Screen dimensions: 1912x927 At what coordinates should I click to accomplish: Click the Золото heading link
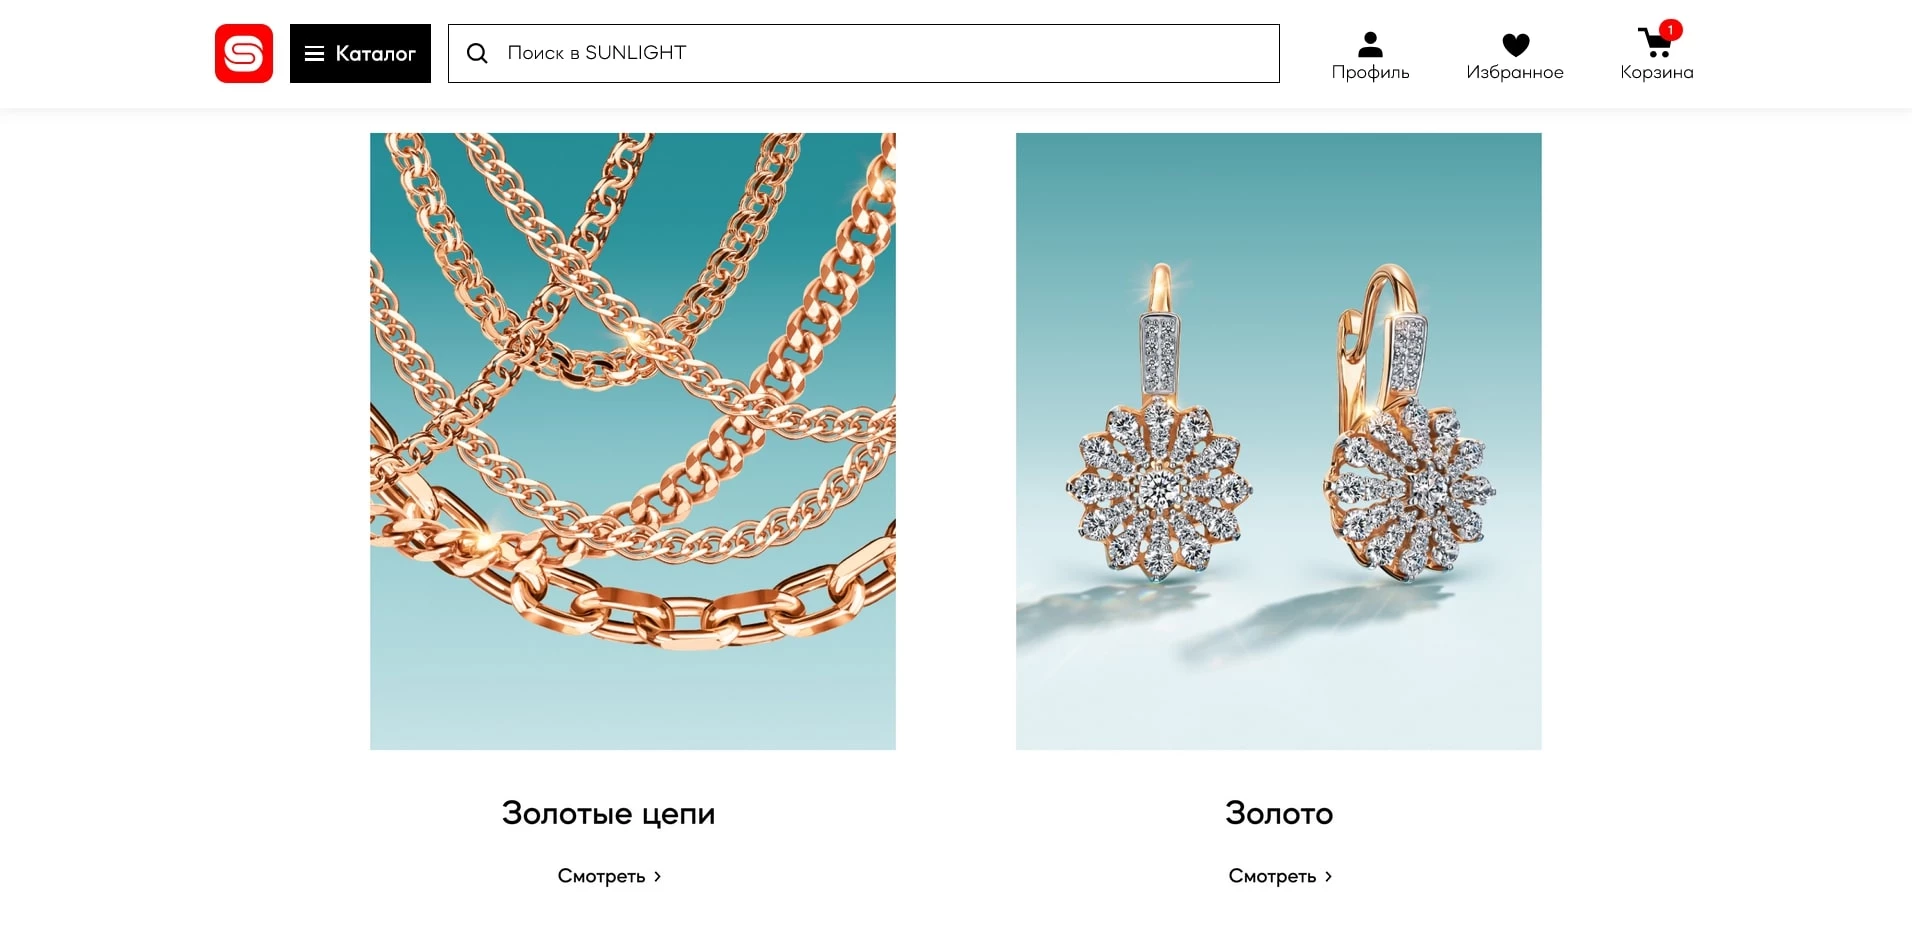(x=1279, y=813)
